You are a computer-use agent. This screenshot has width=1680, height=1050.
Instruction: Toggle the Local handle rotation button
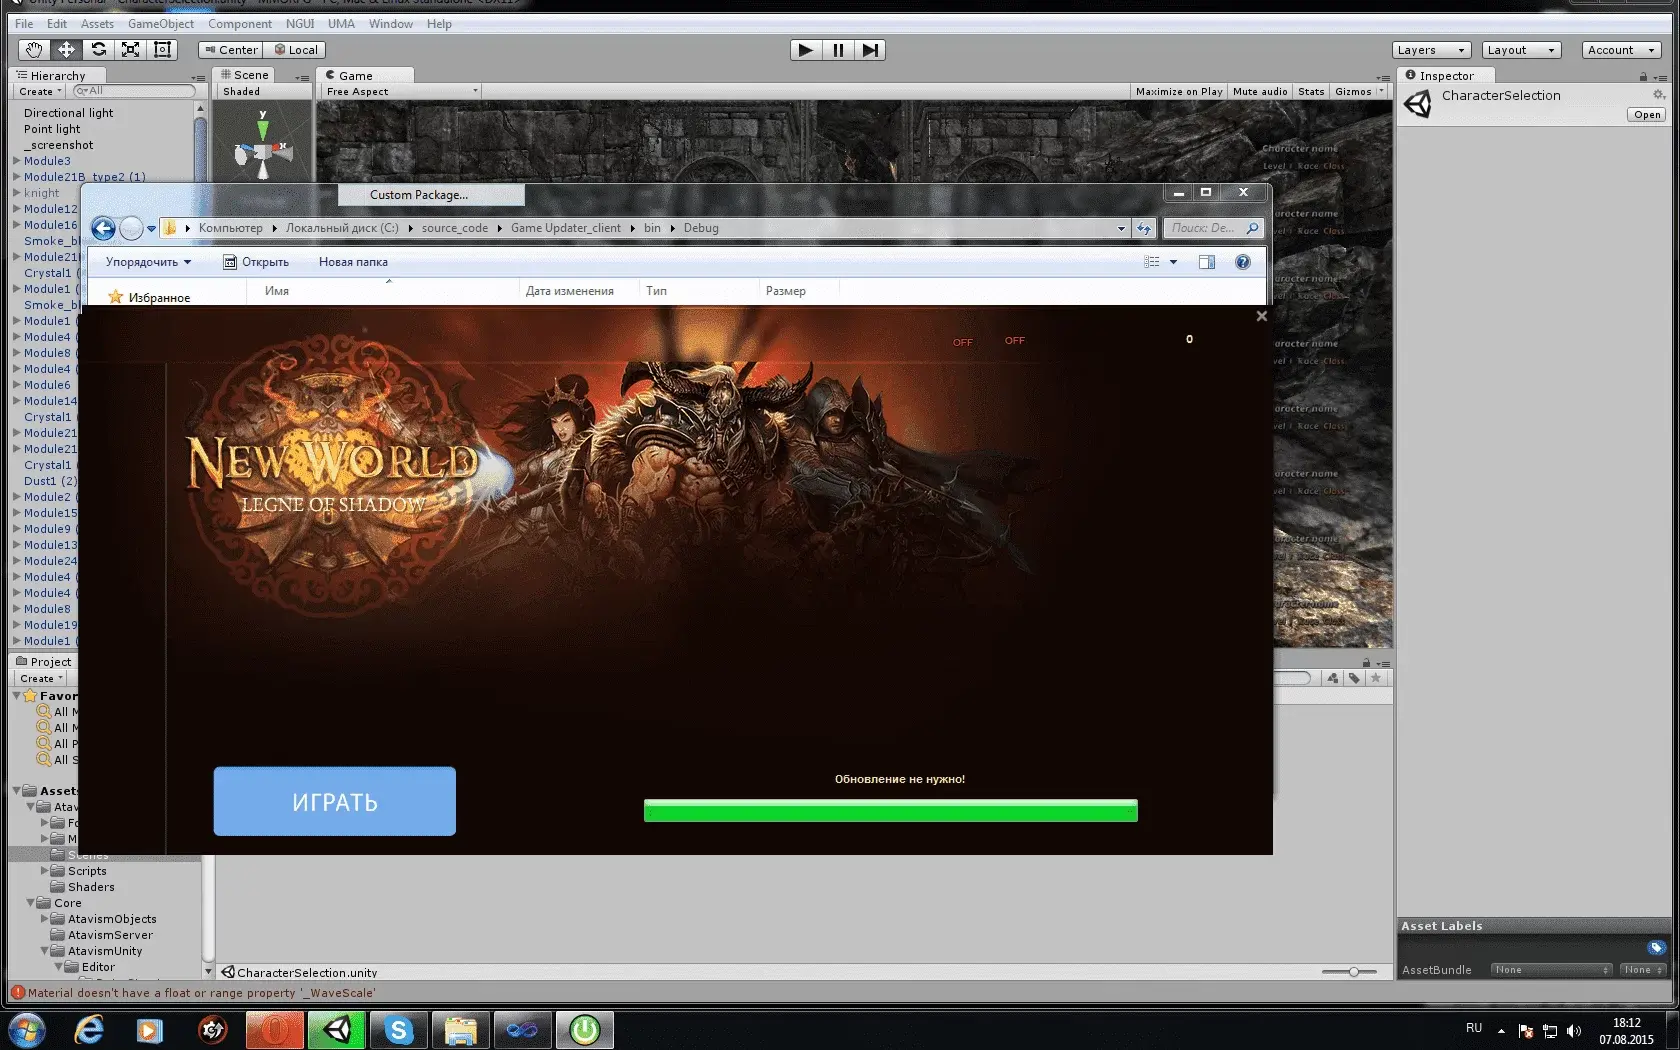pyautogui.click(x=295, y=50)
